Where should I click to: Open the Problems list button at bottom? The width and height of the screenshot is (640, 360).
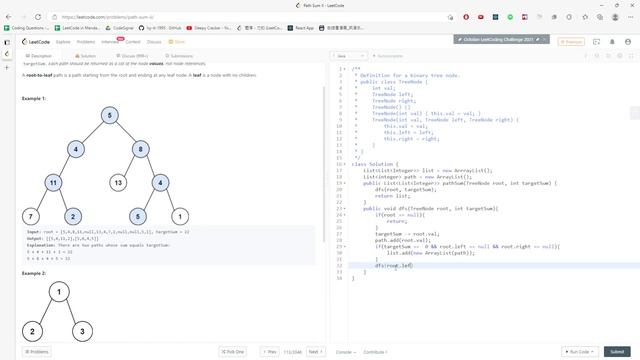pyautogui.click(x=37, y=351)
